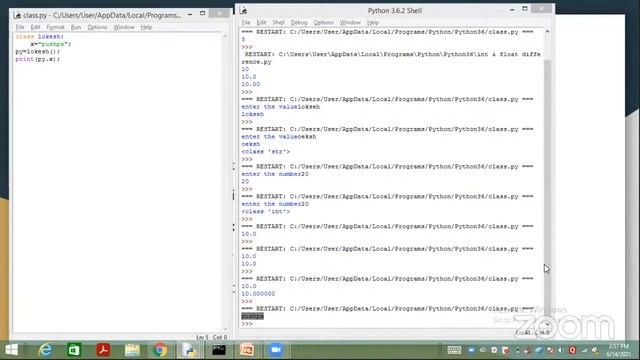Viewport: 640px width, 360px height.
Task: Open Format menu in class.py editor
Action: [x=56, y=27]
